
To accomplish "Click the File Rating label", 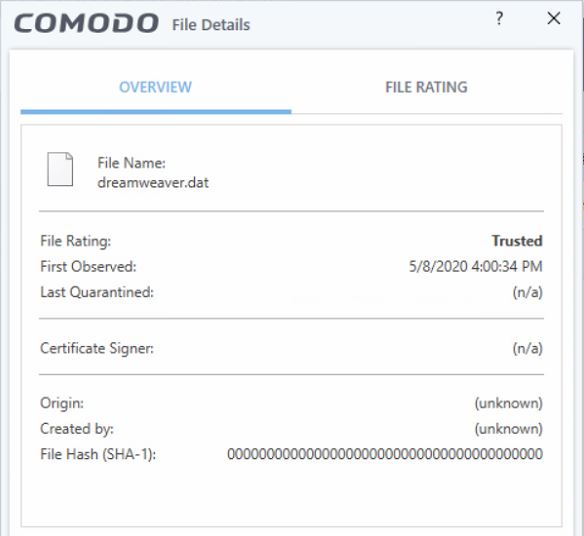I will (x=76, y=241).
